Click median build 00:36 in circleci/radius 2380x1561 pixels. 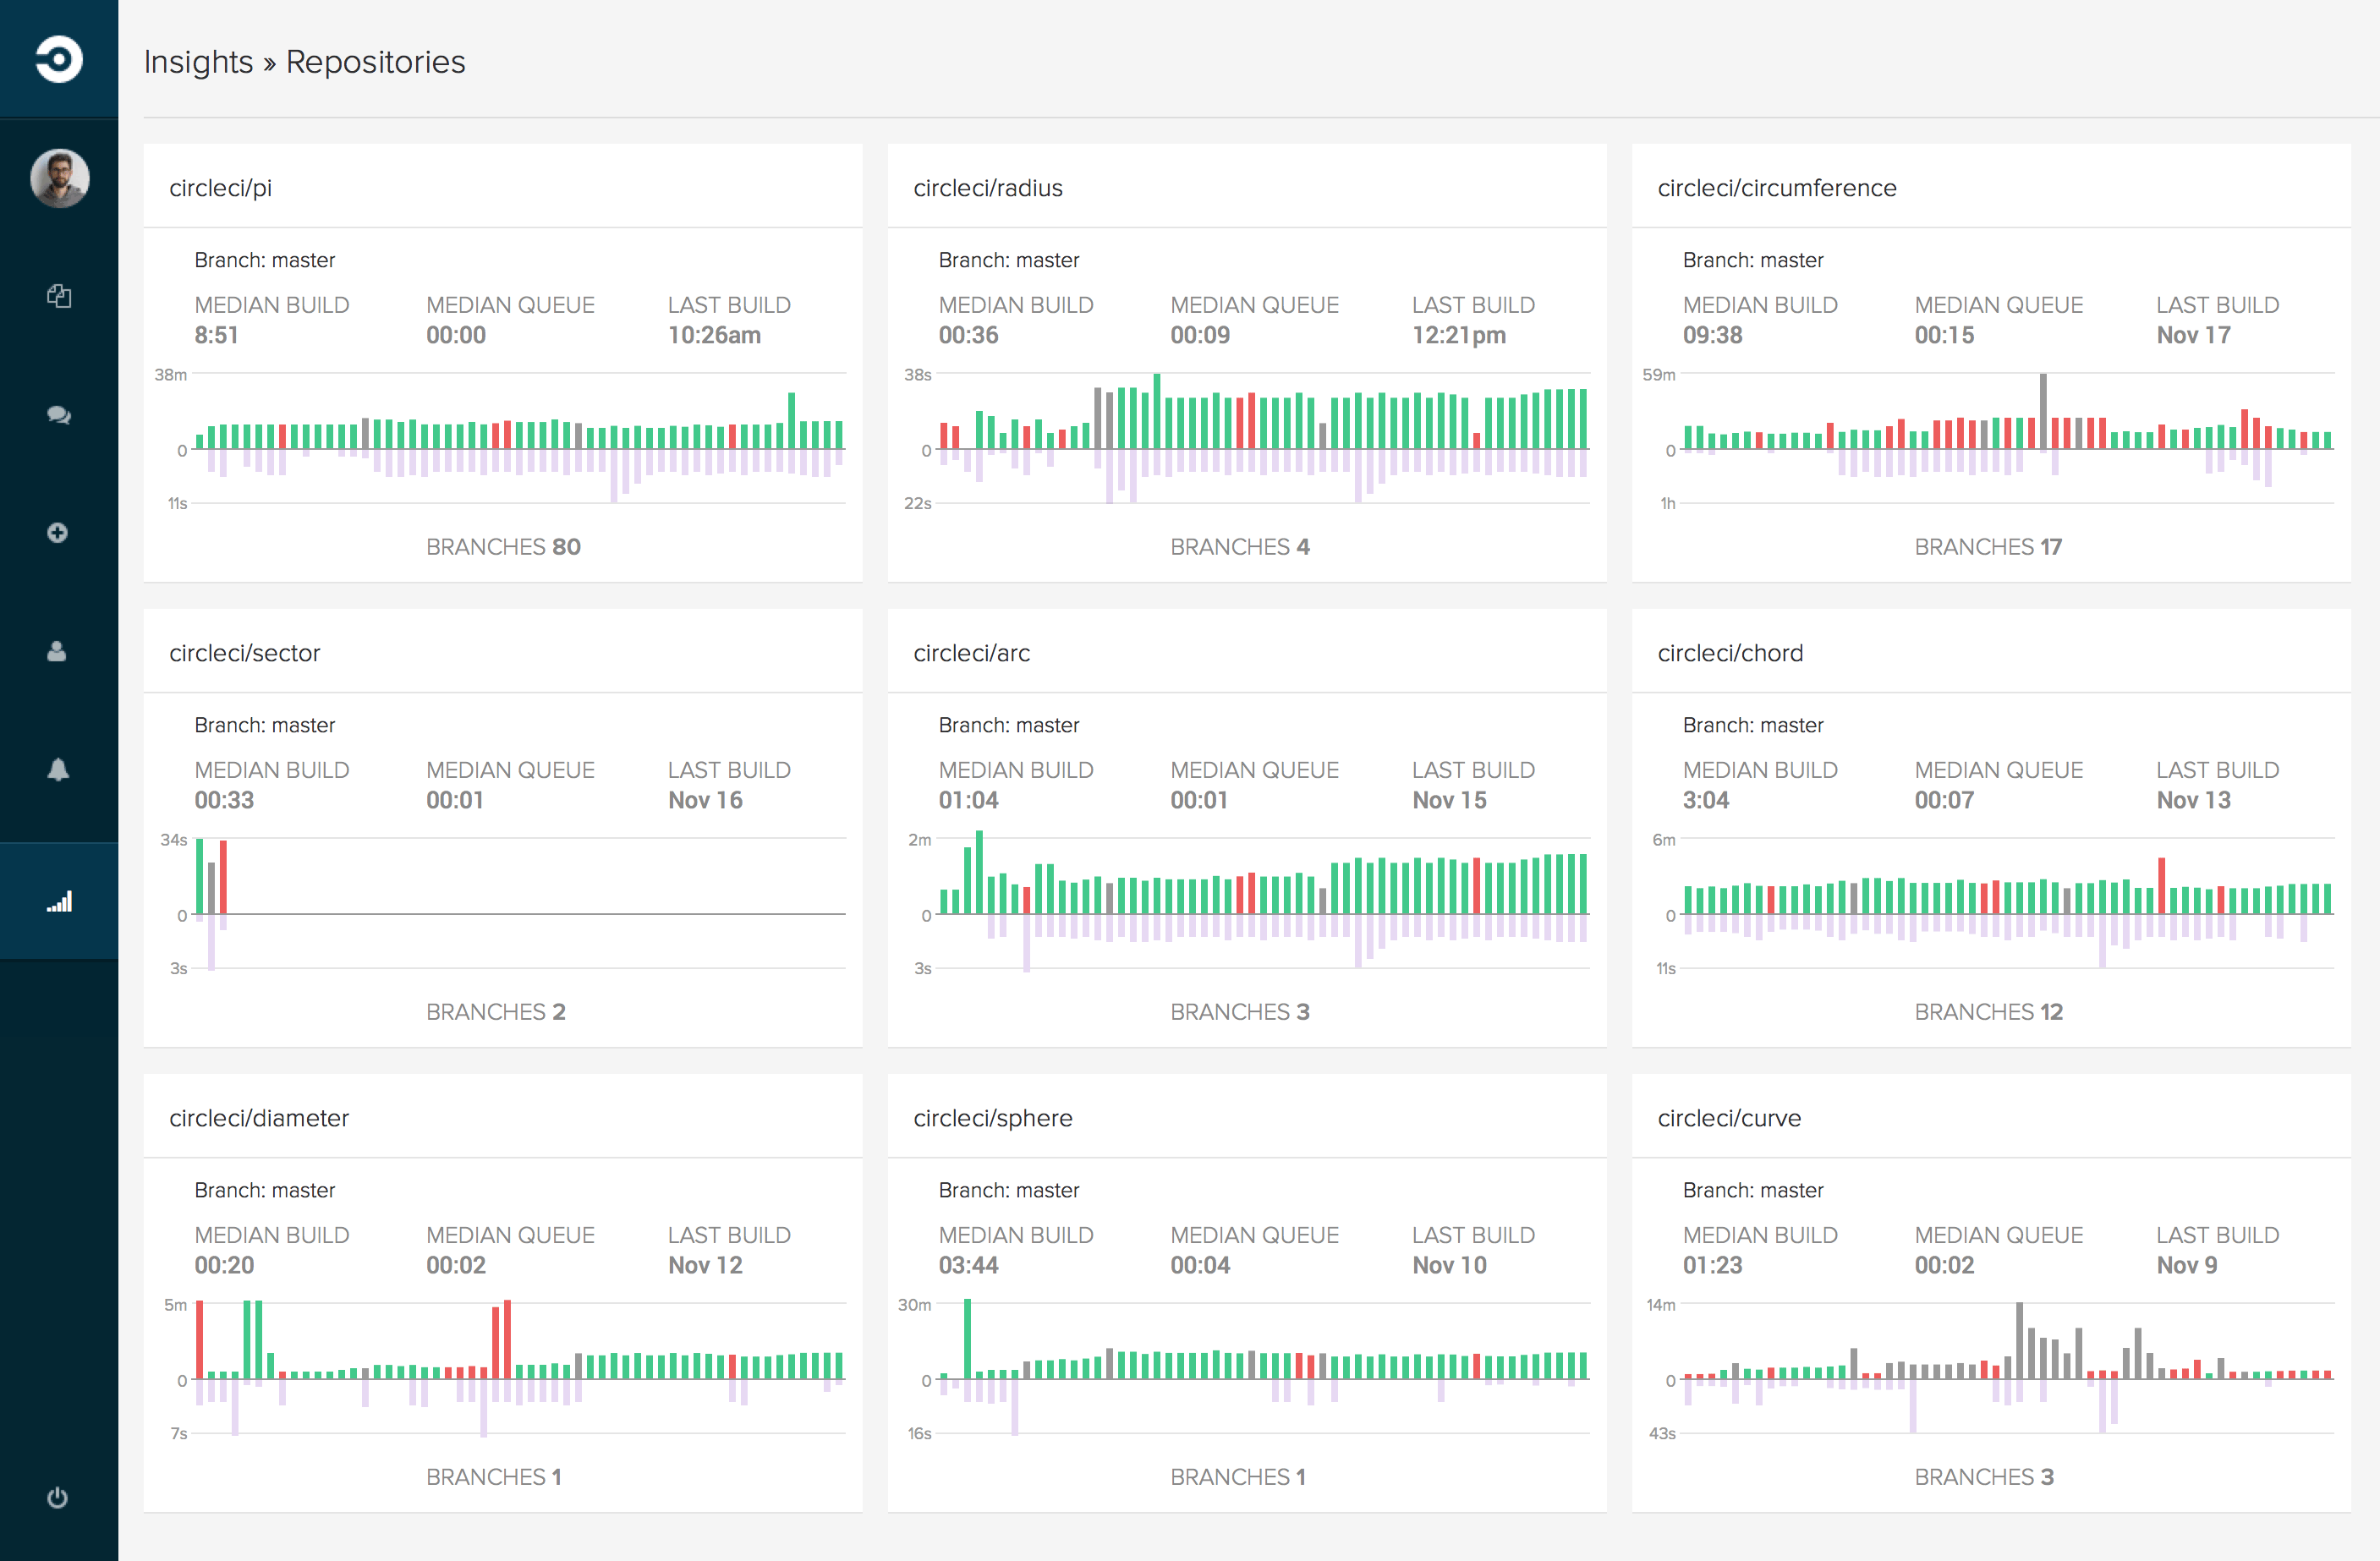click(968, 335)
